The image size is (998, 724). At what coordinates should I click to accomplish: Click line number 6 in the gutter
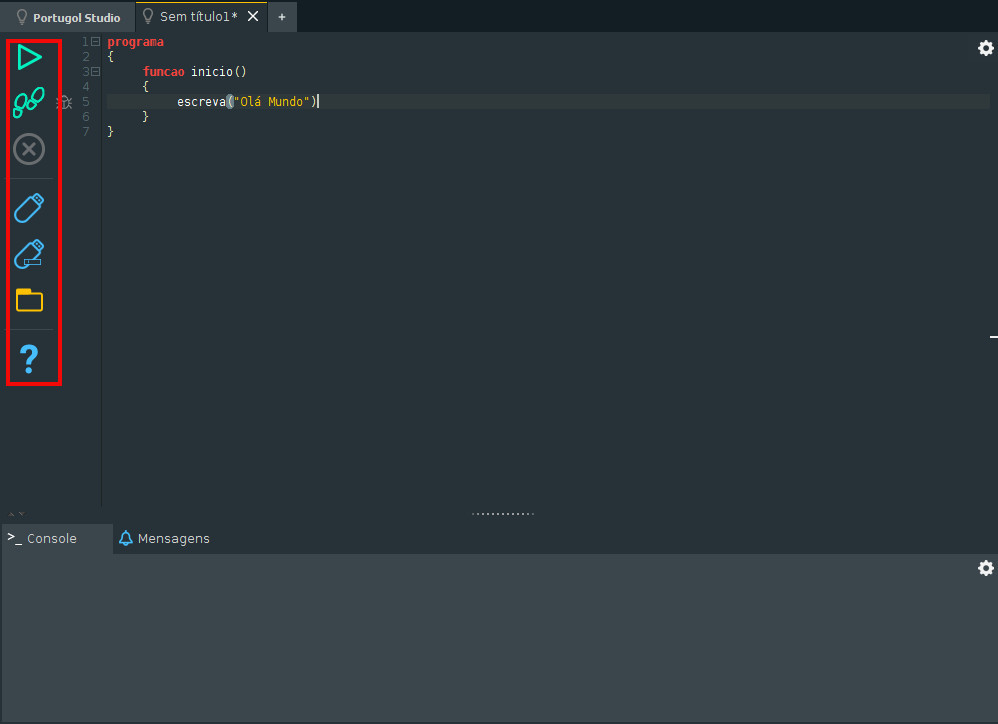click(x=86, y=116)
